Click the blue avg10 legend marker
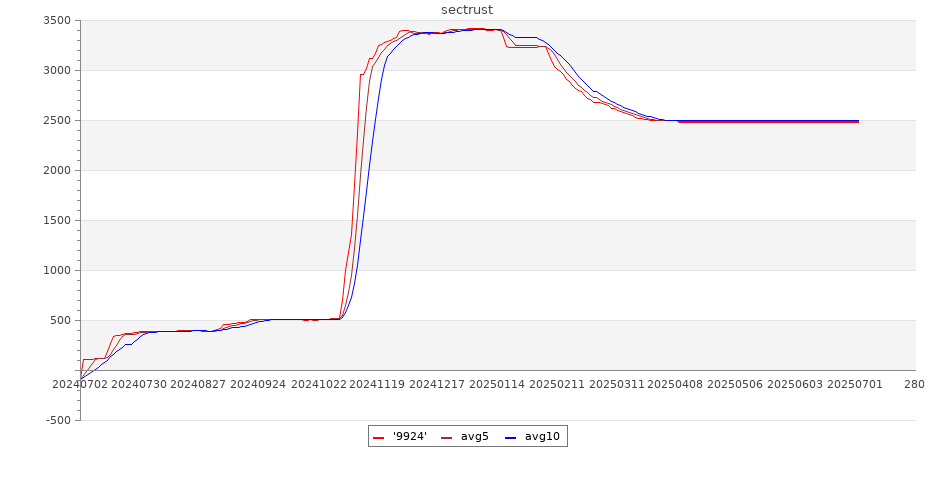935x500 pixels. [510, 437]
